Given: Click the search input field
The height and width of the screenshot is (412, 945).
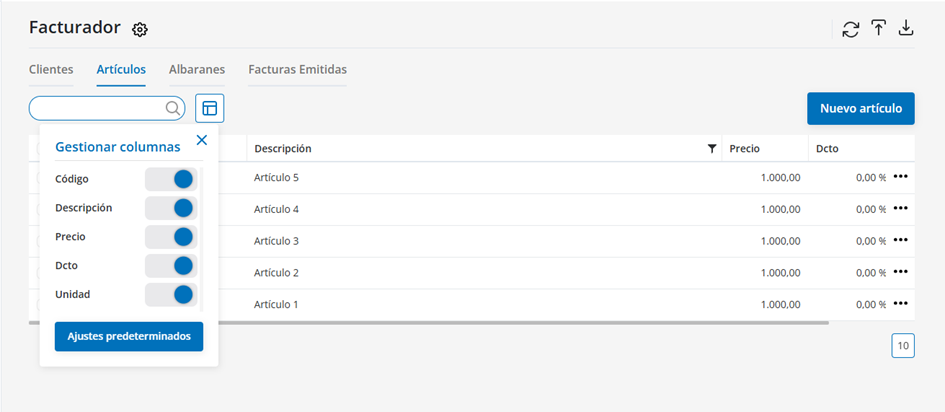Looking at the screenshot, I should coord(95,108).
